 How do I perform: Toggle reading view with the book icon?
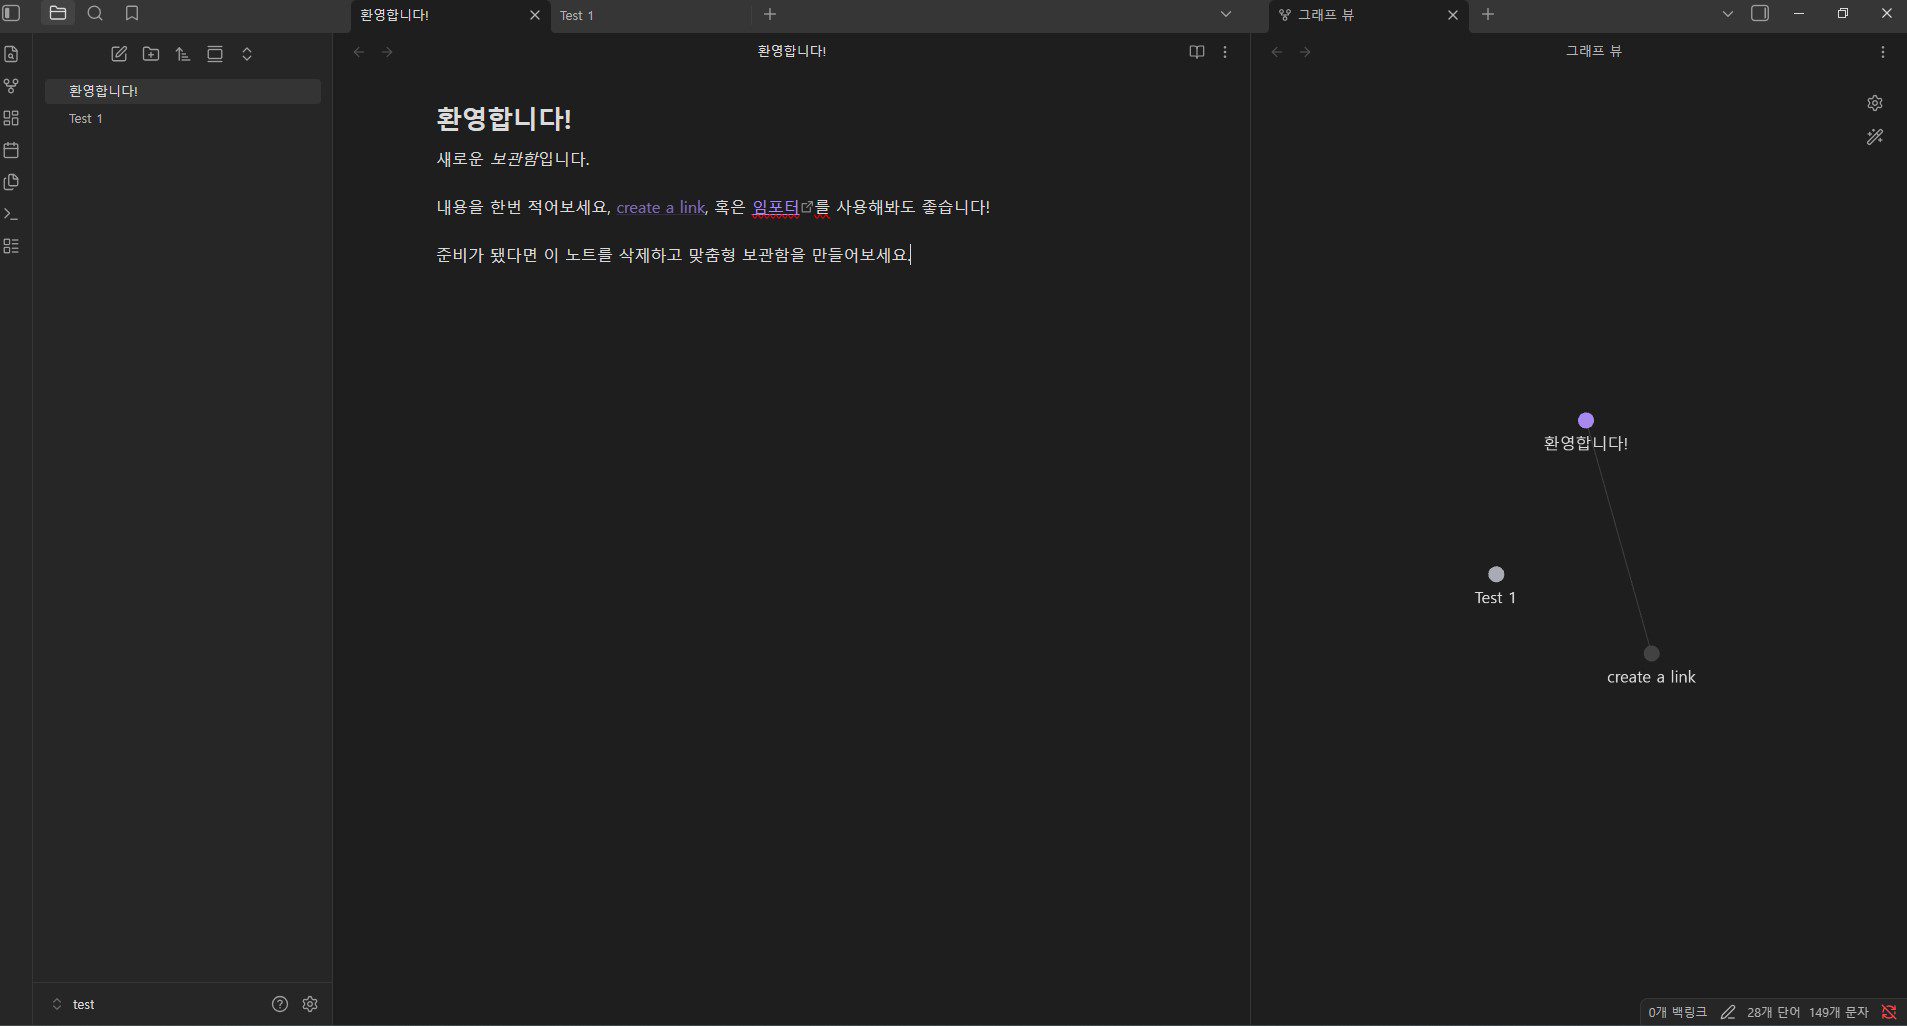tap(1197, 51)
